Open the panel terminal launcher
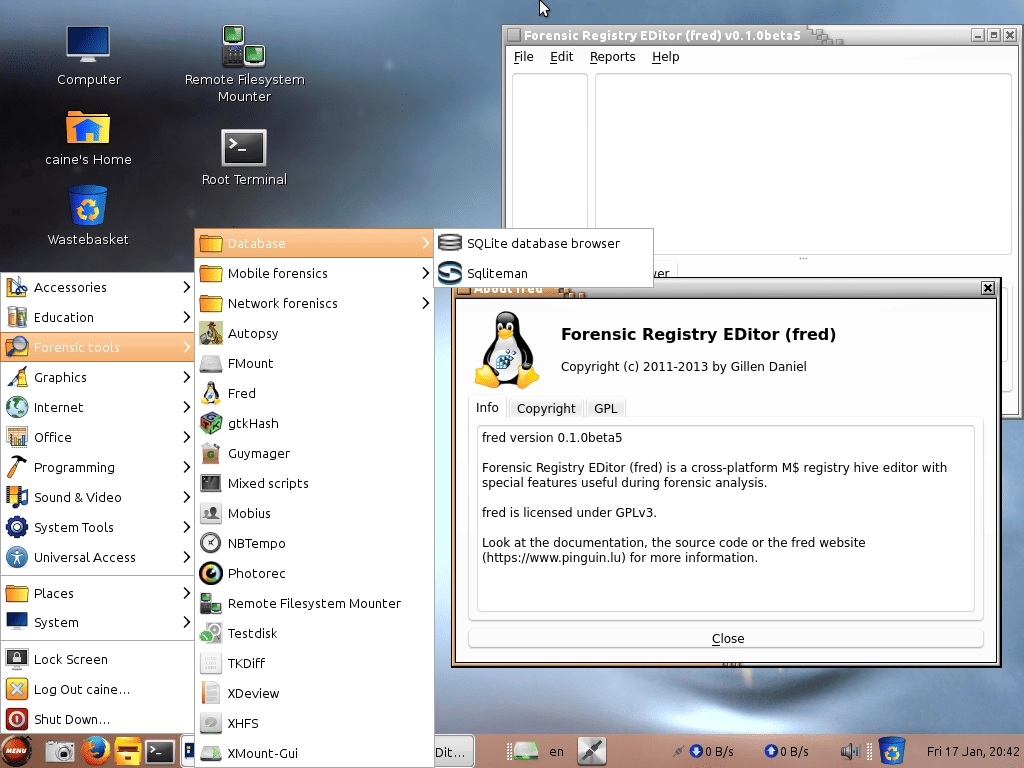The width and height of the screenshot is (1024, 768). pos(160,752)
